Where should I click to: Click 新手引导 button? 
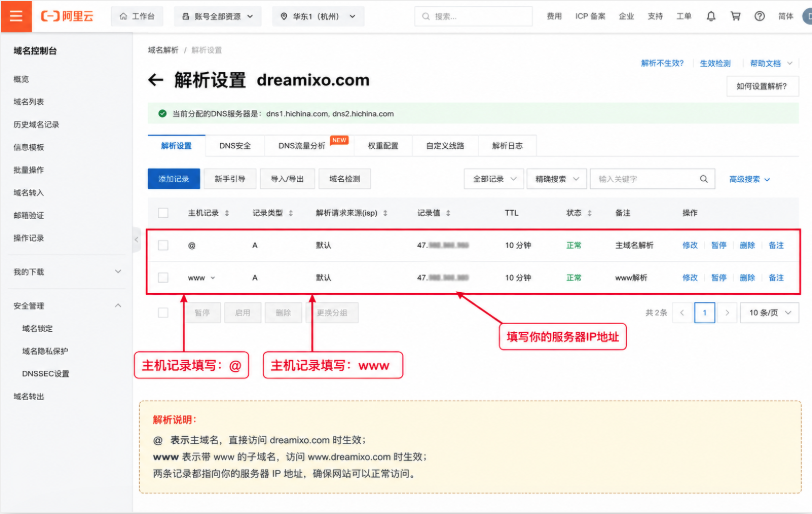(229, 179)
